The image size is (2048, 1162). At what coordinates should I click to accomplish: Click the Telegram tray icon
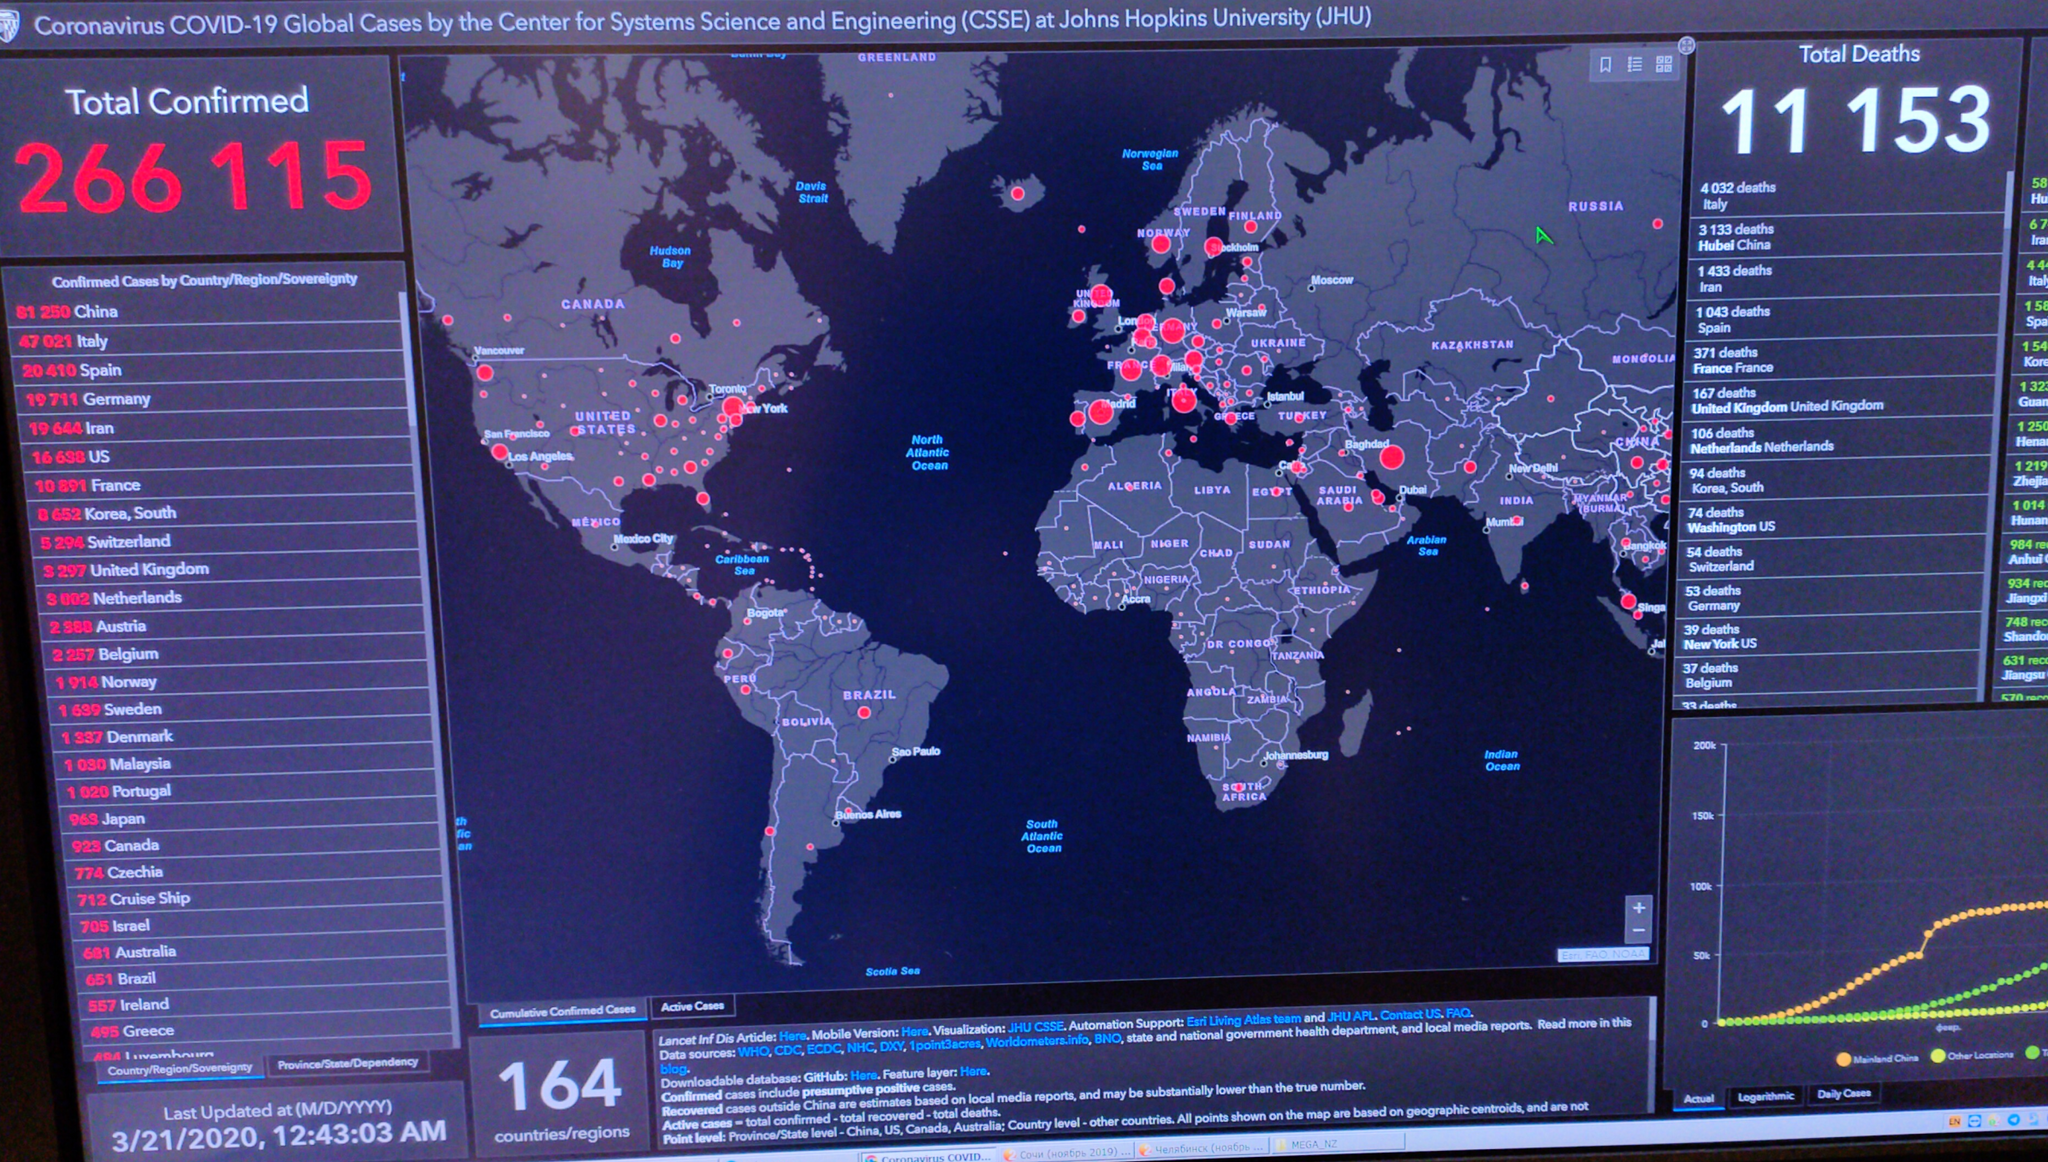[x=2014, y=1120]
